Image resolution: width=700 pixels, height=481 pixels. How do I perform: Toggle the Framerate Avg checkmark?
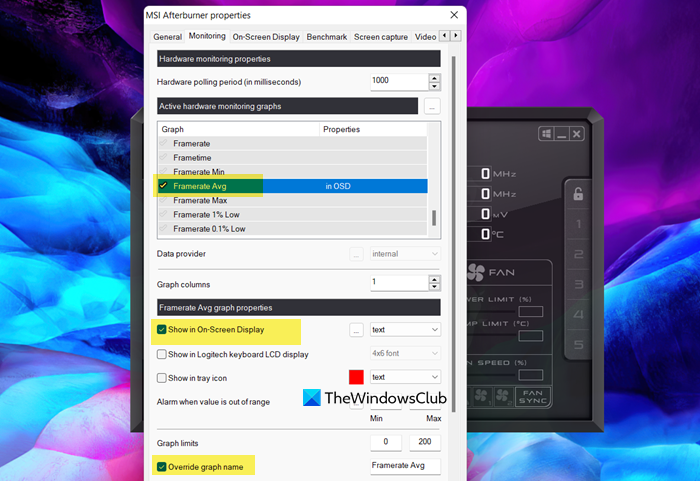coord(163,185)
